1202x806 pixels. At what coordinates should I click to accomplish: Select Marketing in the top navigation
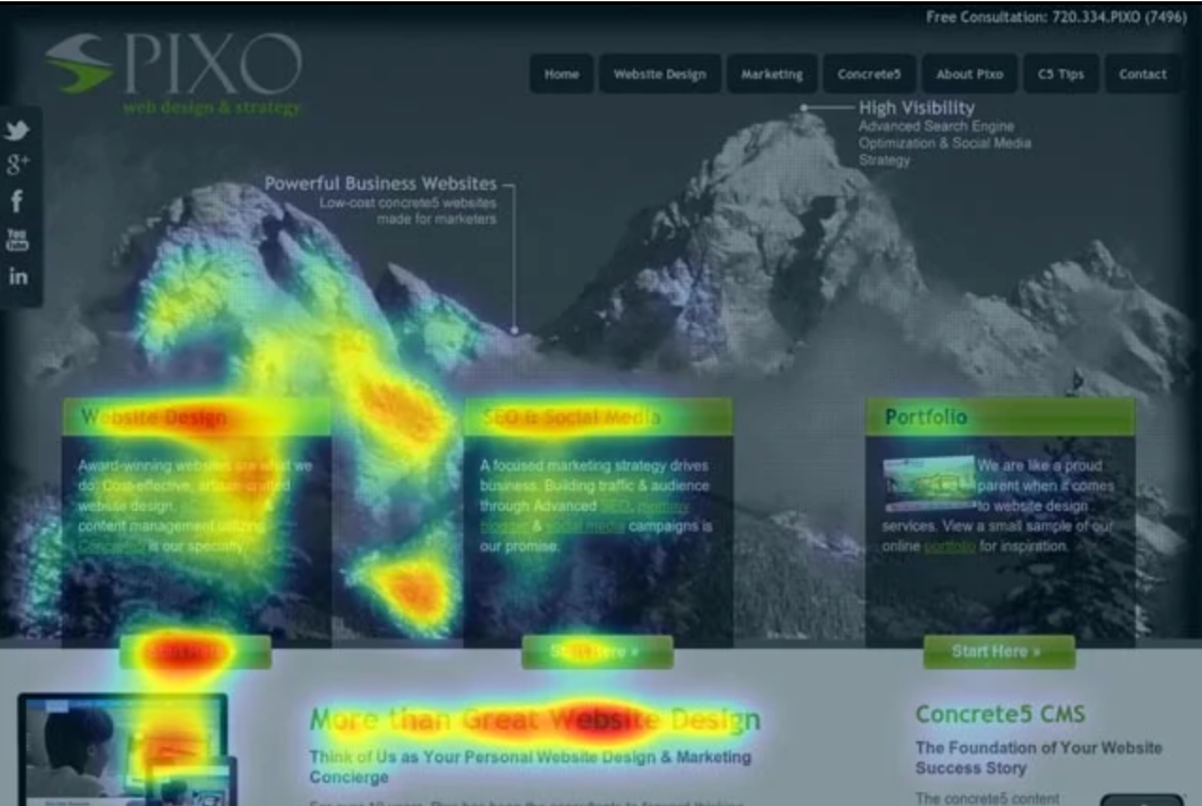[771, 74]
